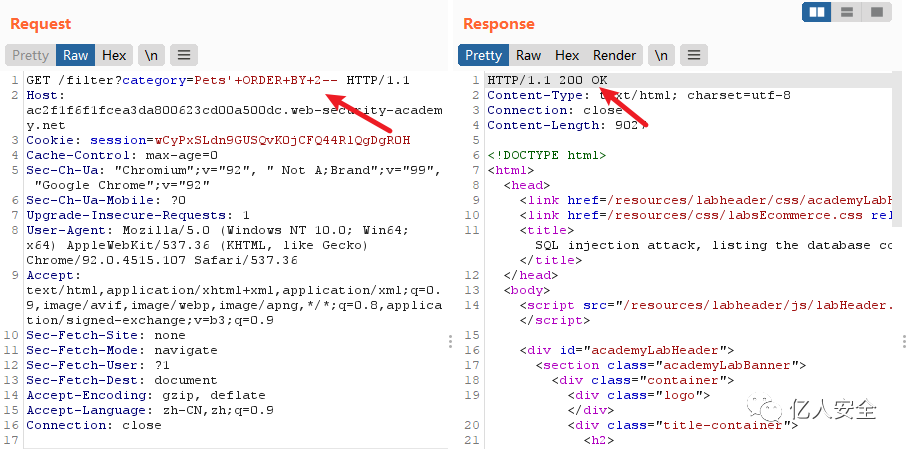Screen dimensions: 906x449
Task: Click the 'Sec-Ch-Ua-Mobile' request header
Action: click(106, 201)
